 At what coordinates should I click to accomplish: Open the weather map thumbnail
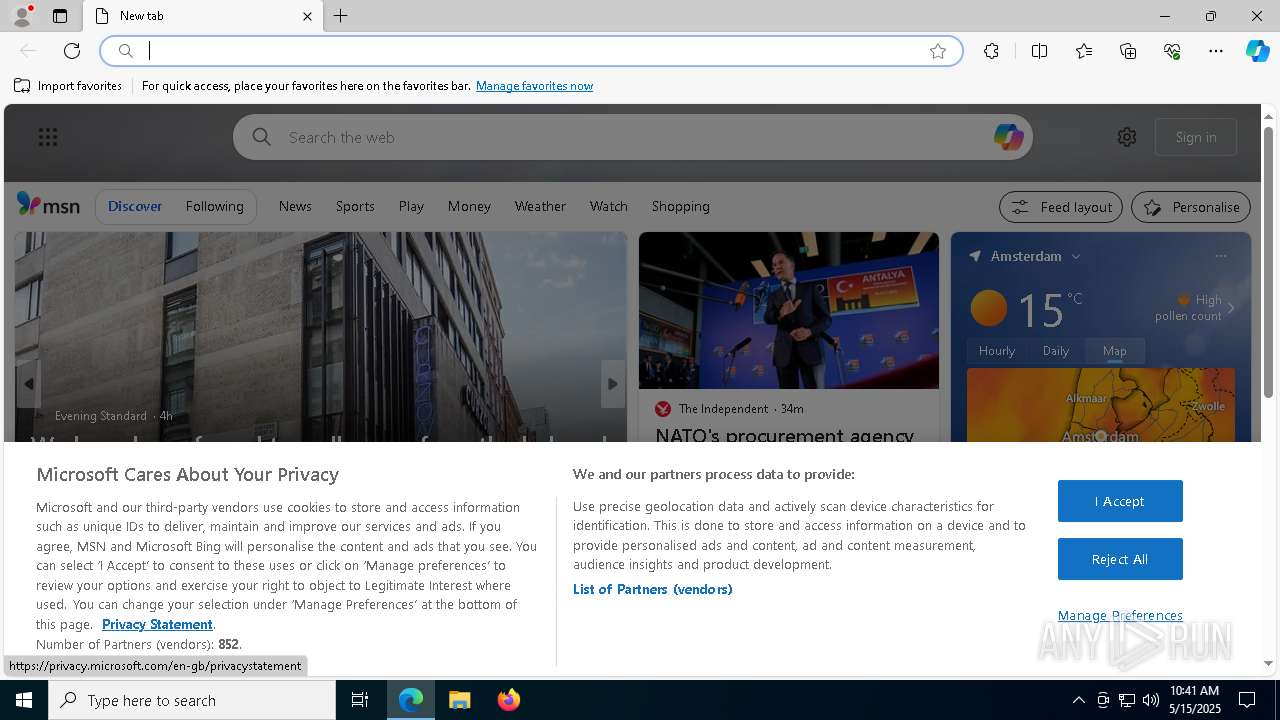coord(1101,405)
